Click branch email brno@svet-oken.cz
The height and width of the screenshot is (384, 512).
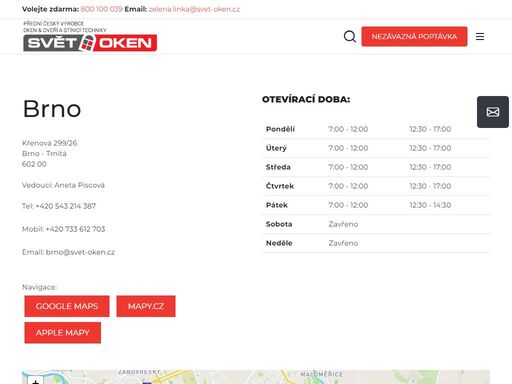[x=80, y=252]
